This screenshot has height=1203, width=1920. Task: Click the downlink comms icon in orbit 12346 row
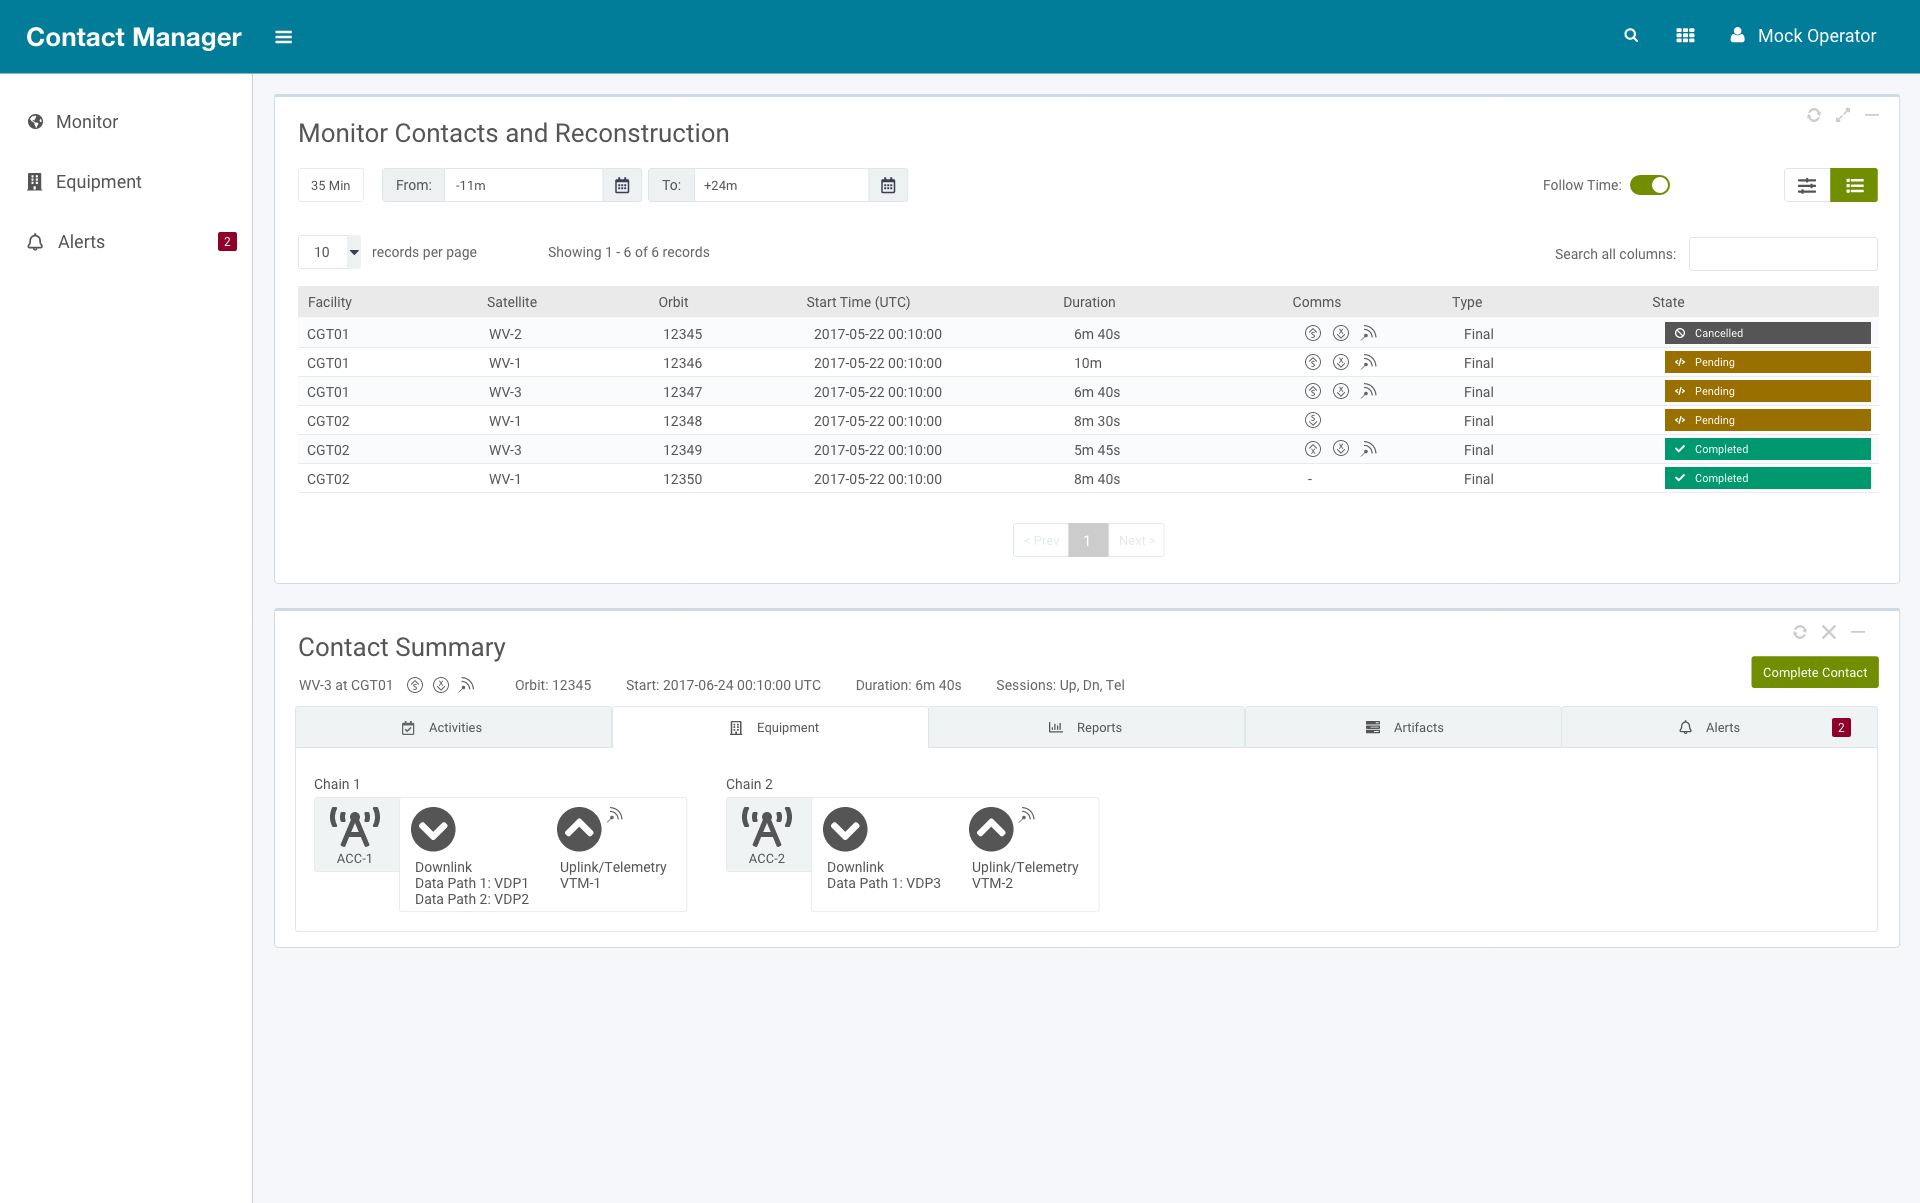pos(1341,362)
